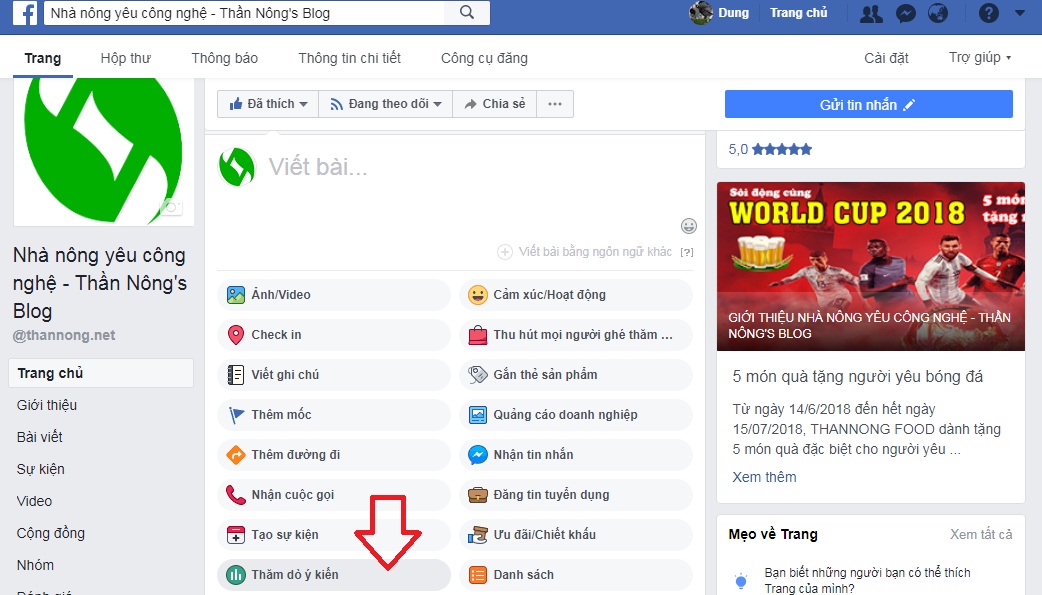Screen dimensions: 1042x595
Task: Click the Check in pin icon
Action: click(236, 335)
